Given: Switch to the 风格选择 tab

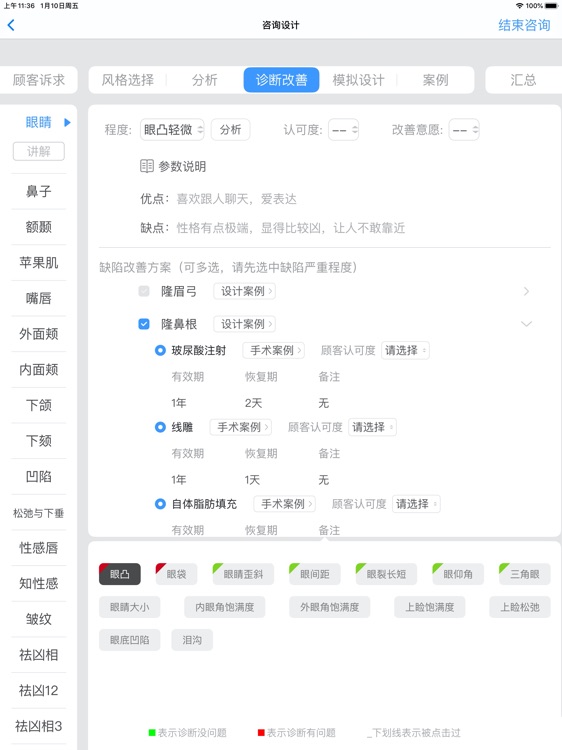Looking at the screenshot, I should pyautogui.click(x=128, y=80).
